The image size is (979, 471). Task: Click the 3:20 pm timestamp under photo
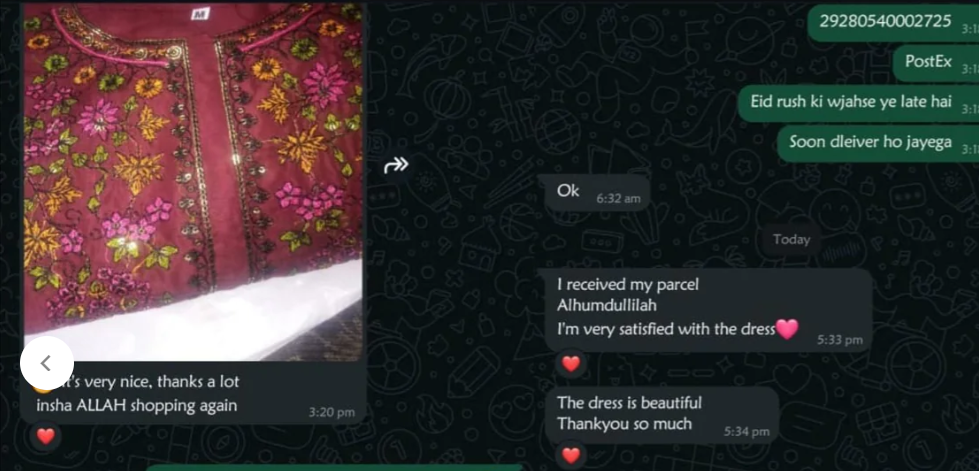(332, 412)
